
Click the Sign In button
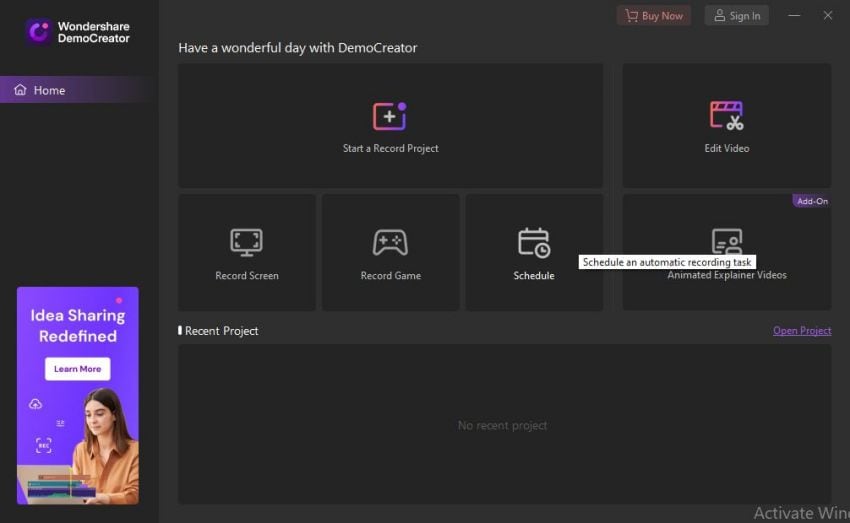(737, 16)
